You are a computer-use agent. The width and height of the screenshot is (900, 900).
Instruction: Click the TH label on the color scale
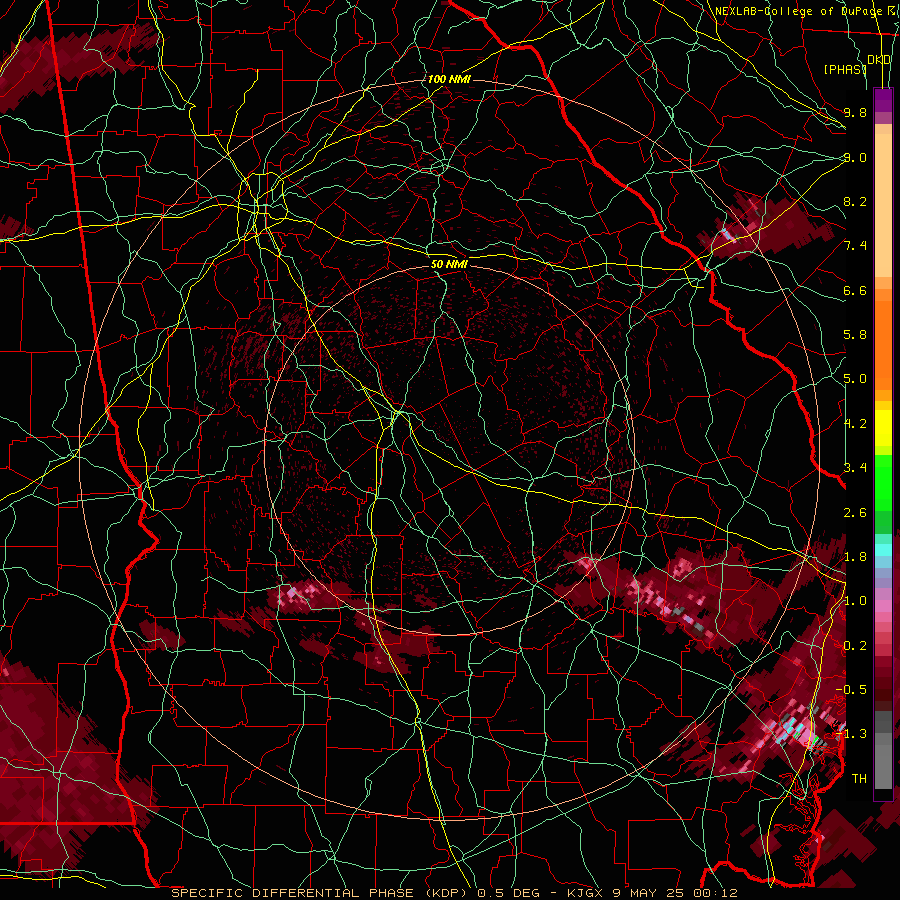[x=859, y=779]
